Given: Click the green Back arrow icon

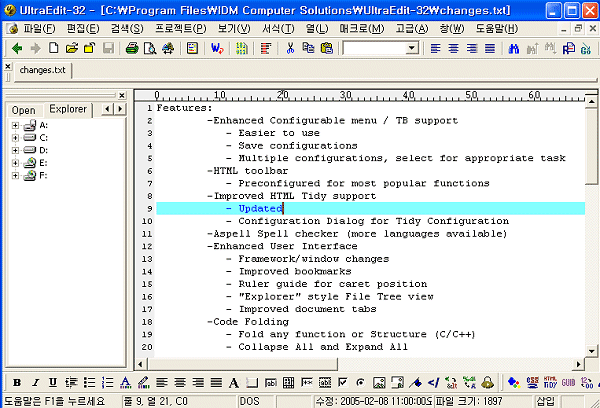Looking at the screenshot, I should coord(17,48).
